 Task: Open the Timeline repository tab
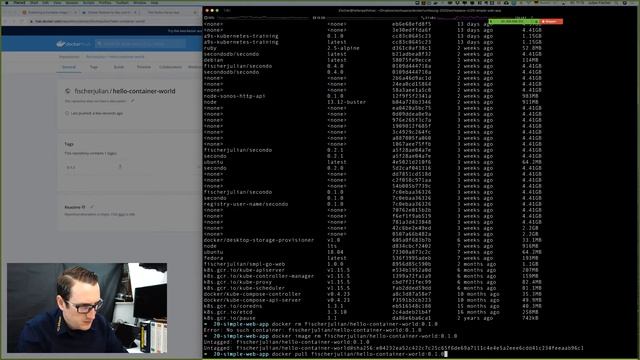(x=144, y=67)
